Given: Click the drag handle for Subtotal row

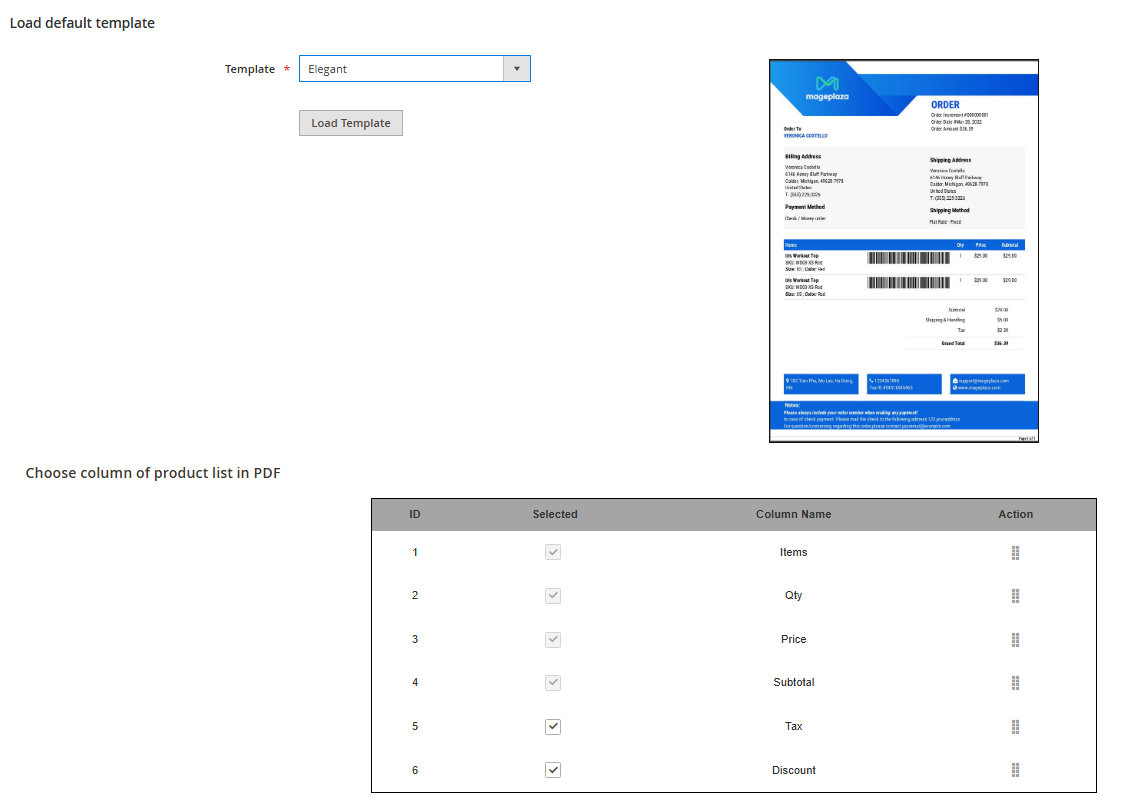Looking at the screenshot, I should (x=1015, y=683).
